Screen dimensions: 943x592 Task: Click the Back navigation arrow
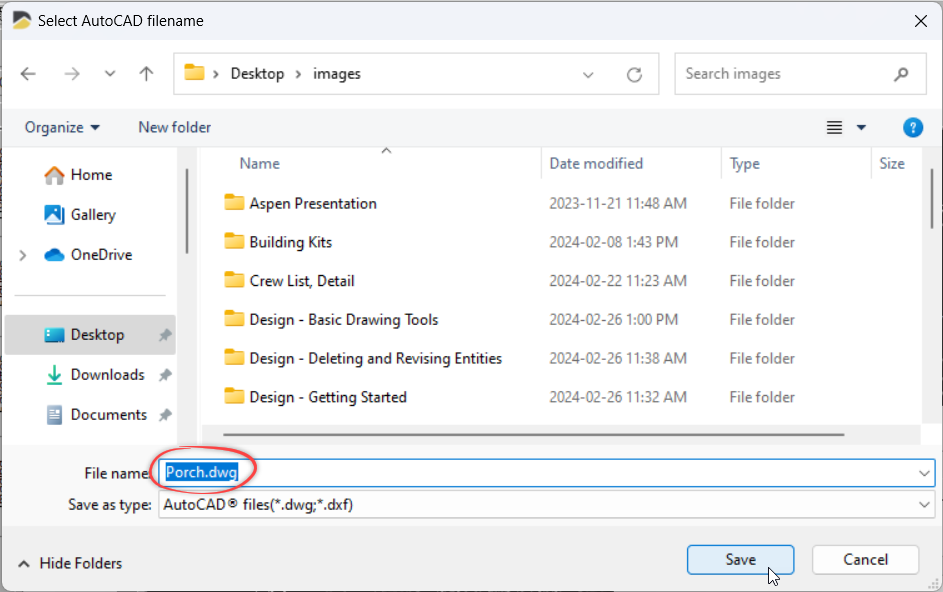pyautogui.click(x=28, y=74)
